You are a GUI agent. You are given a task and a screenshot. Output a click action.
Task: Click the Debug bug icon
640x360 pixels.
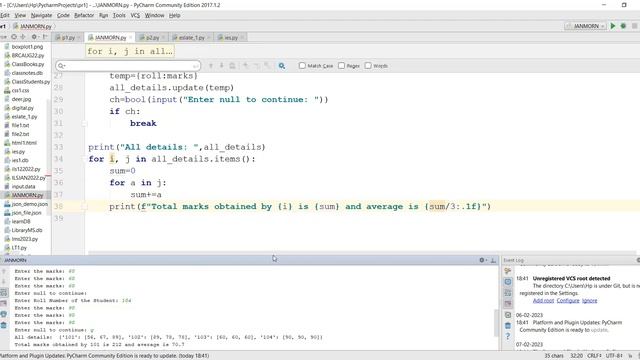click(623, 26)
